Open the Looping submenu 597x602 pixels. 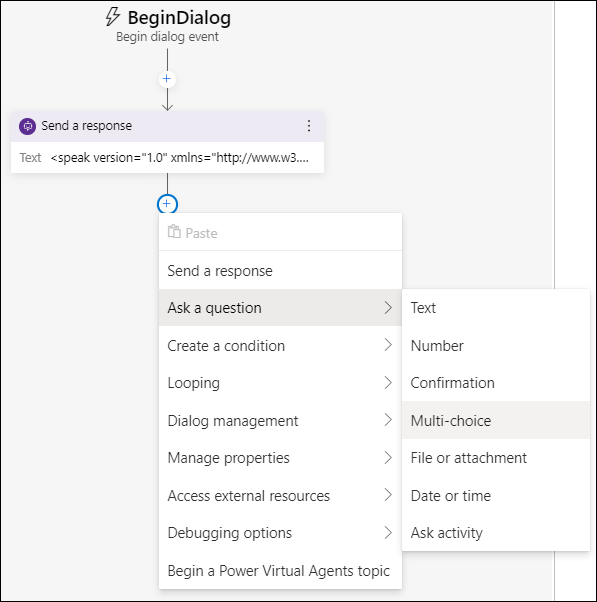[x=280, y=383]
